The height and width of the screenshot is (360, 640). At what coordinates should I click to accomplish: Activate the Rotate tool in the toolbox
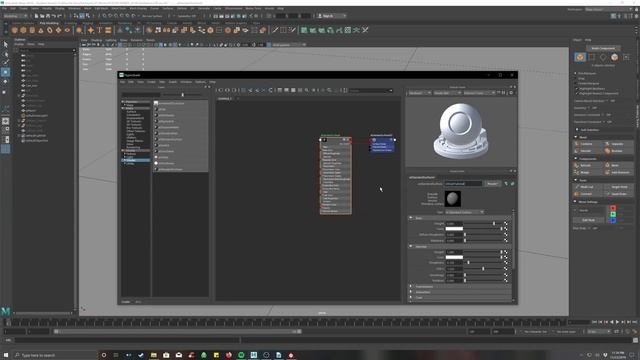coord(6,82)
